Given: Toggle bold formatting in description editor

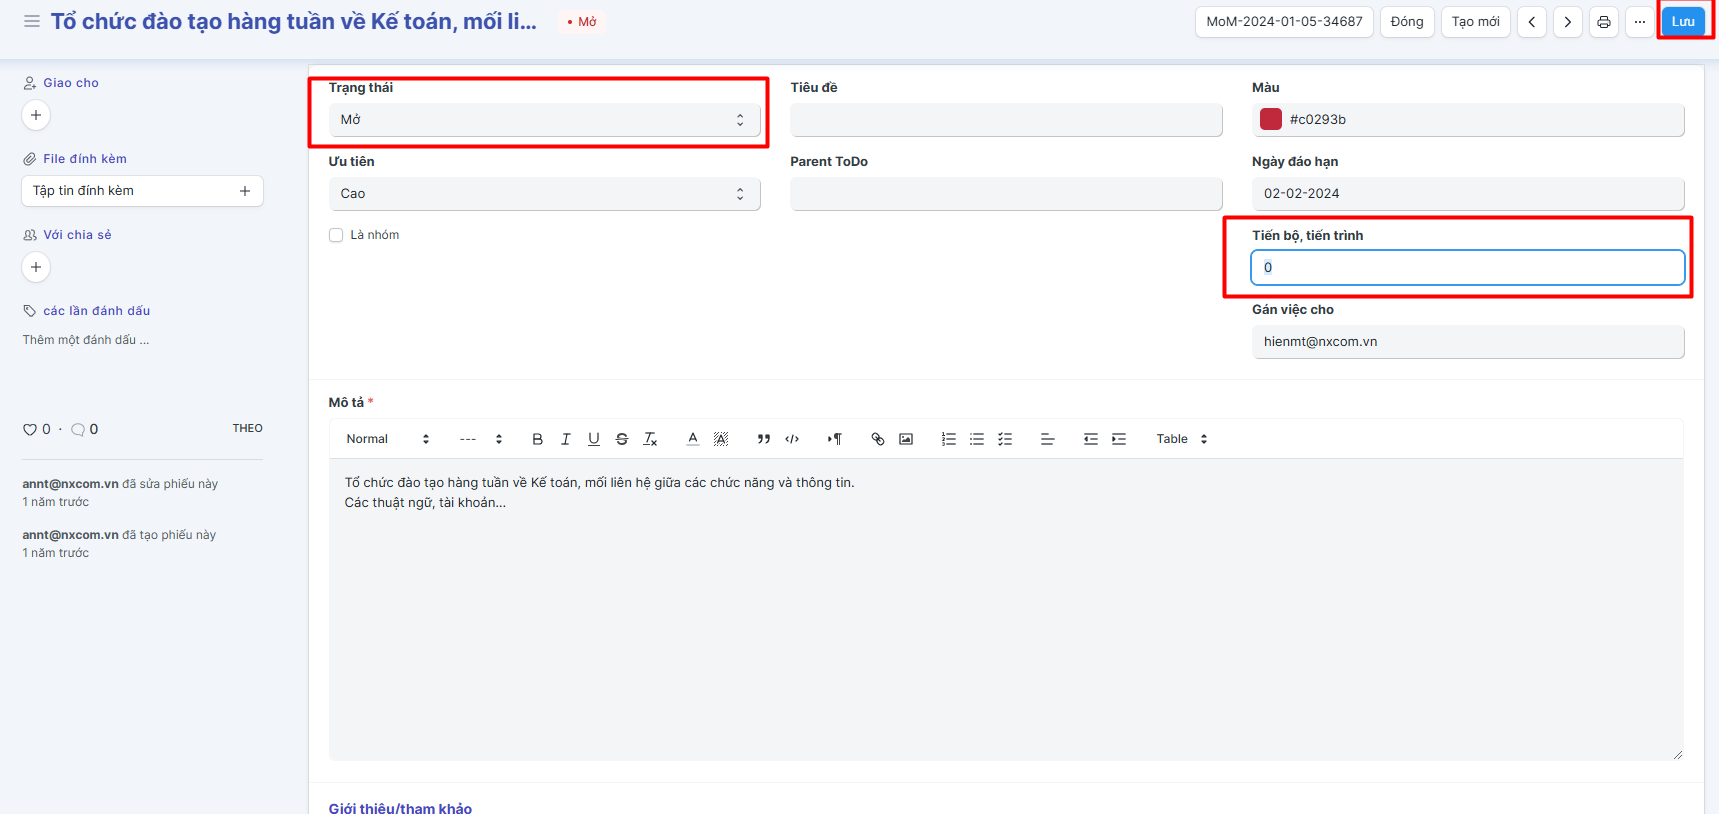Looking at the screenshot, I should click(537, 439).
